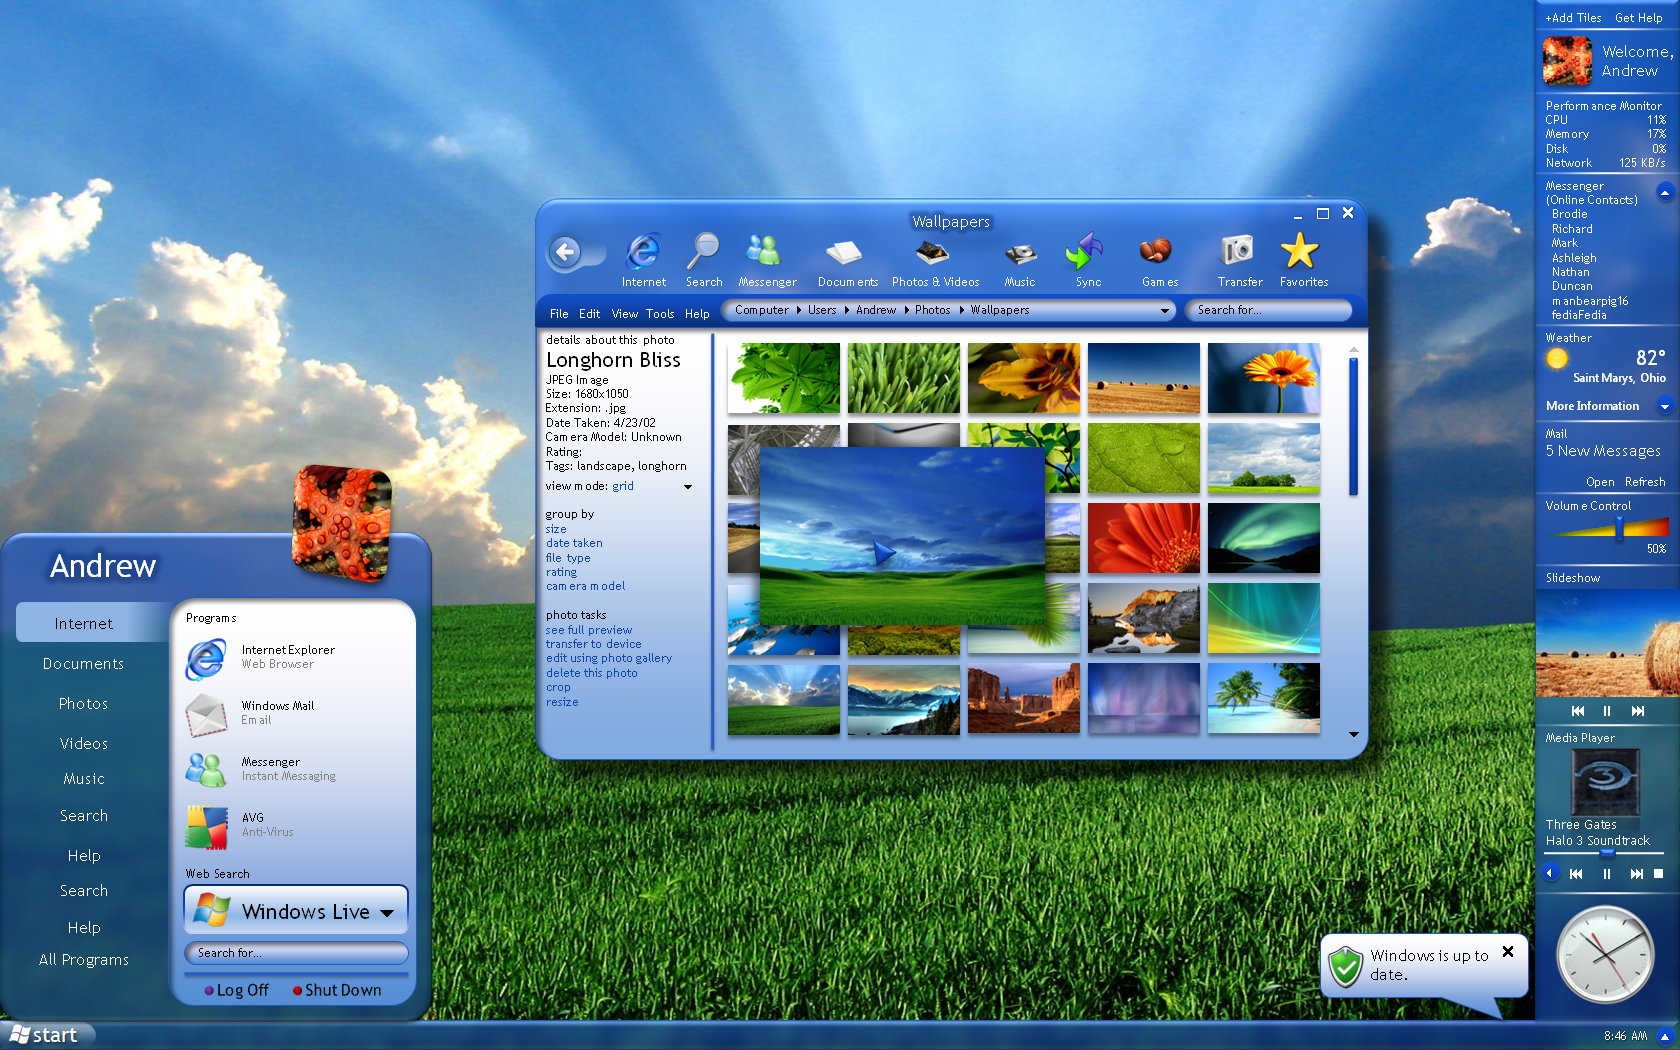
Task: Open the address bar path dropdown arrow
Action: point(1164,311)
